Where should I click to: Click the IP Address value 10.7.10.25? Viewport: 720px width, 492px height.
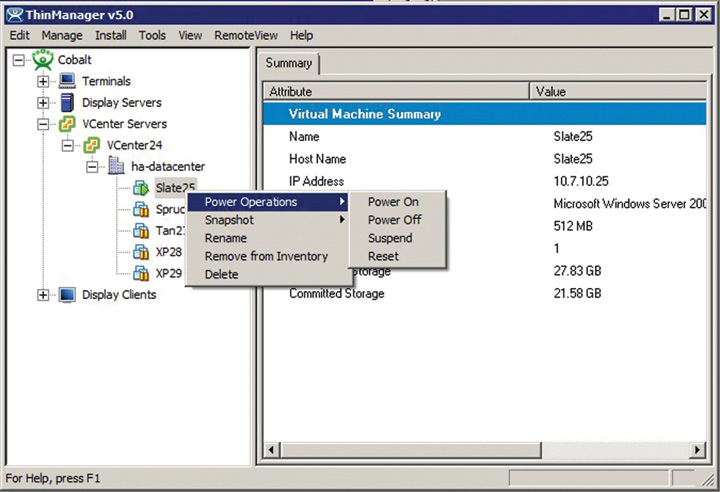581,181
